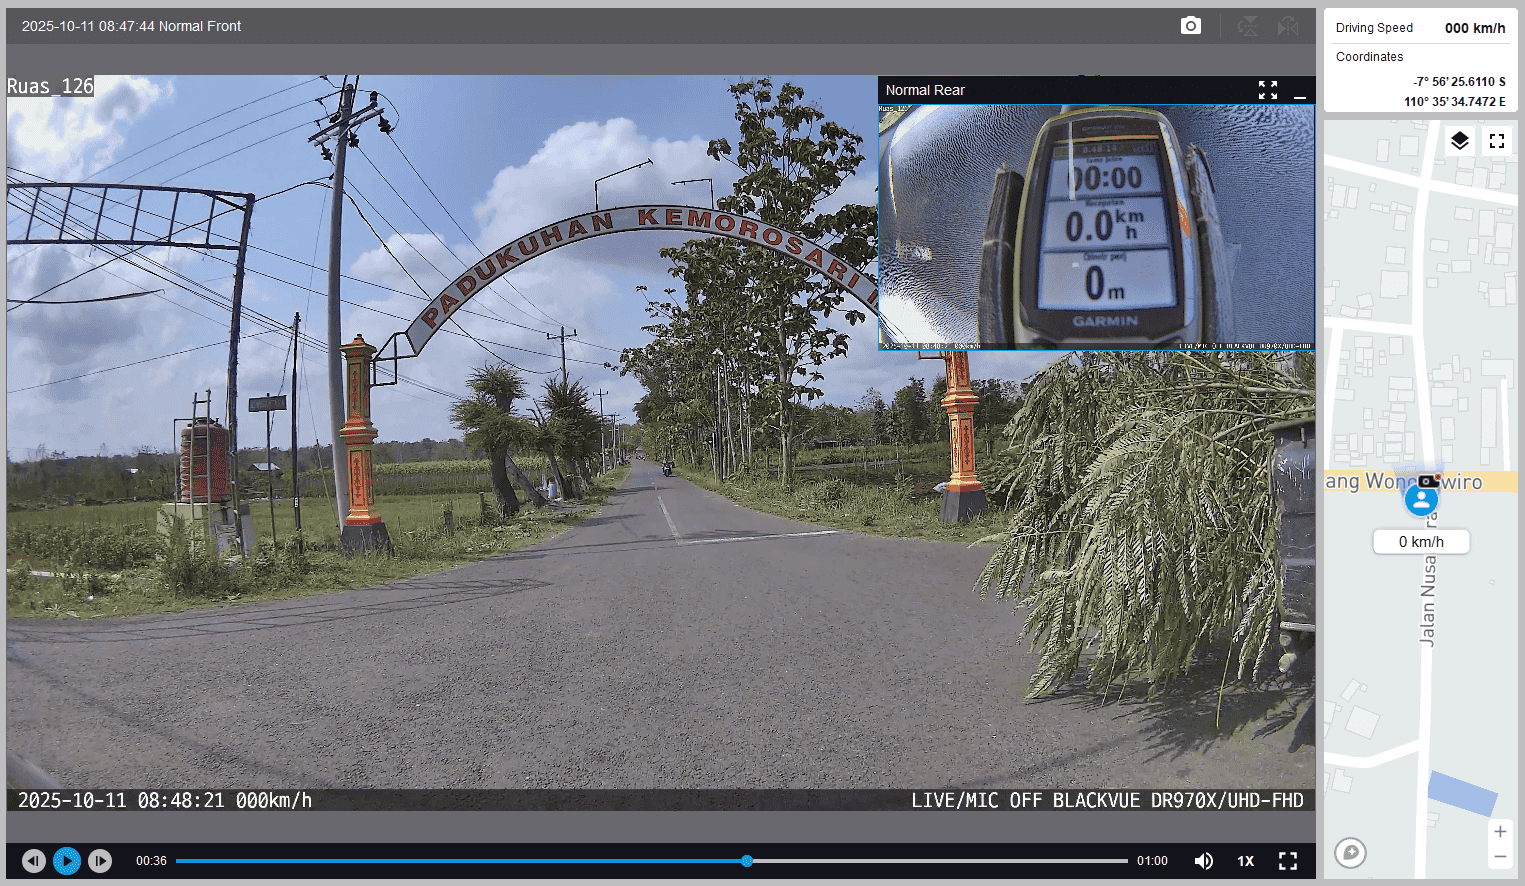1525x886 pixels.
Task: Step to the next frame
Action: coord(100,861)
